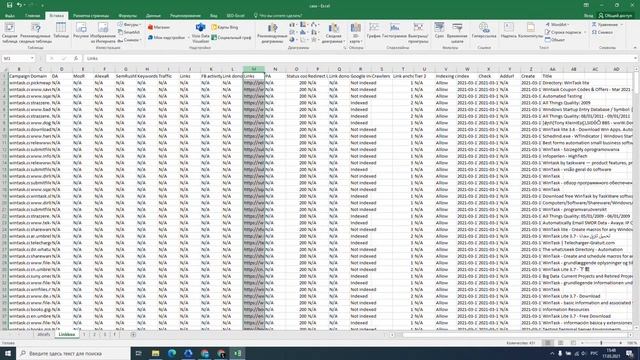The height and width of the screenshot is (360, 640).
Task: Insert a PivotTable (Сводная таблица)
Action: pos(9,33)
